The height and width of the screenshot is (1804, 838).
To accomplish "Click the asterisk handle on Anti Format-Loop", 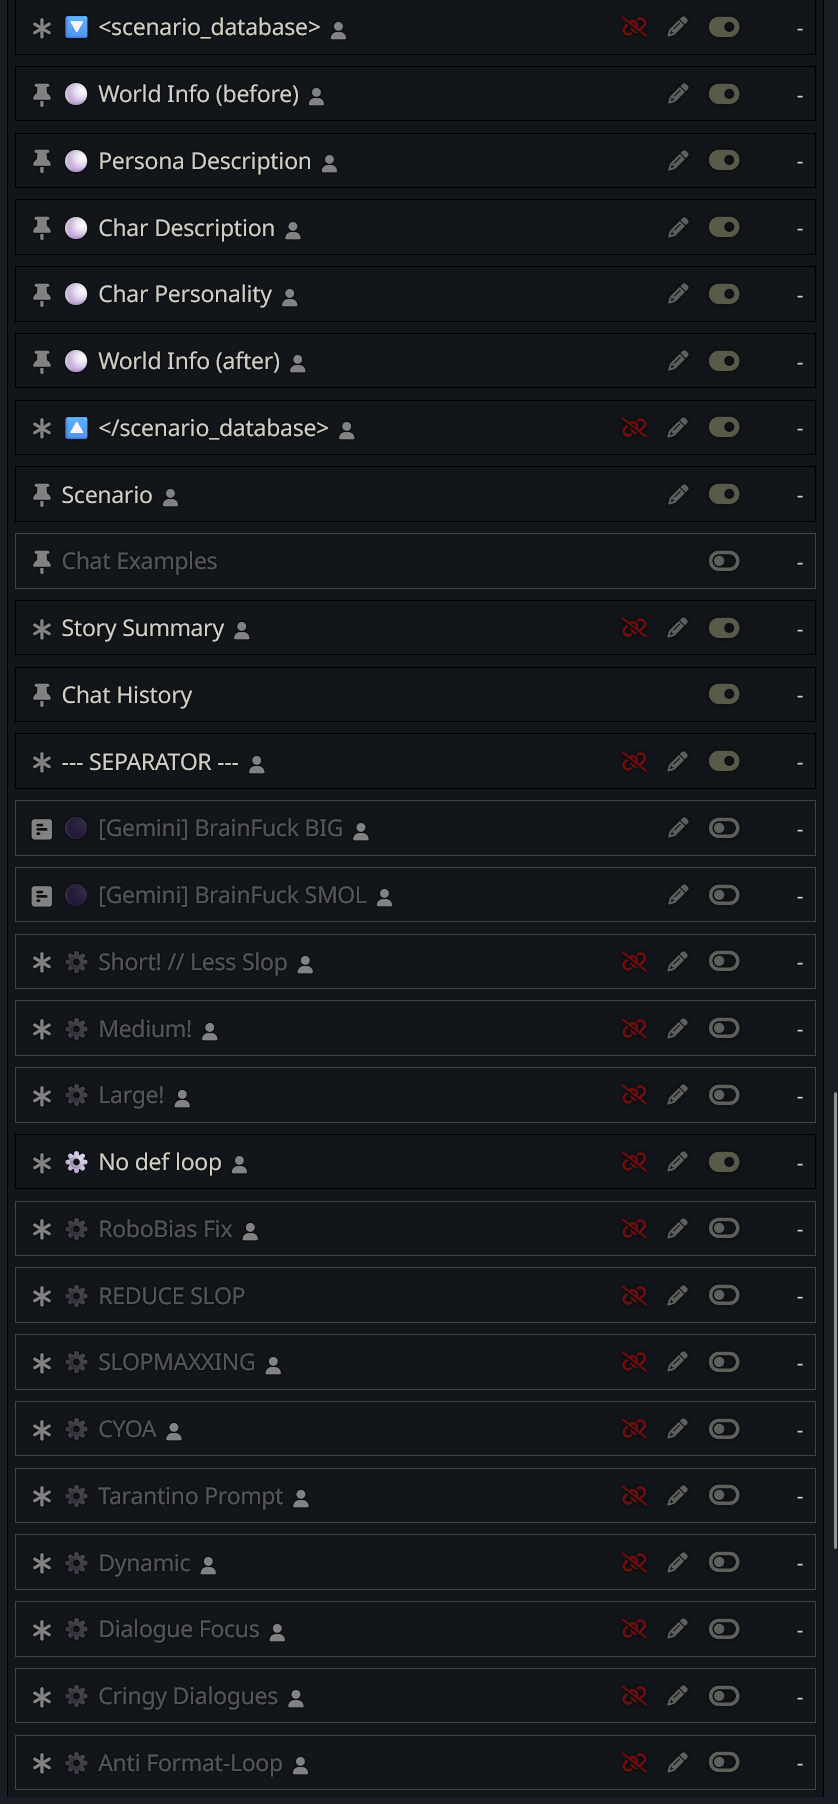I will pos(42,1764).
